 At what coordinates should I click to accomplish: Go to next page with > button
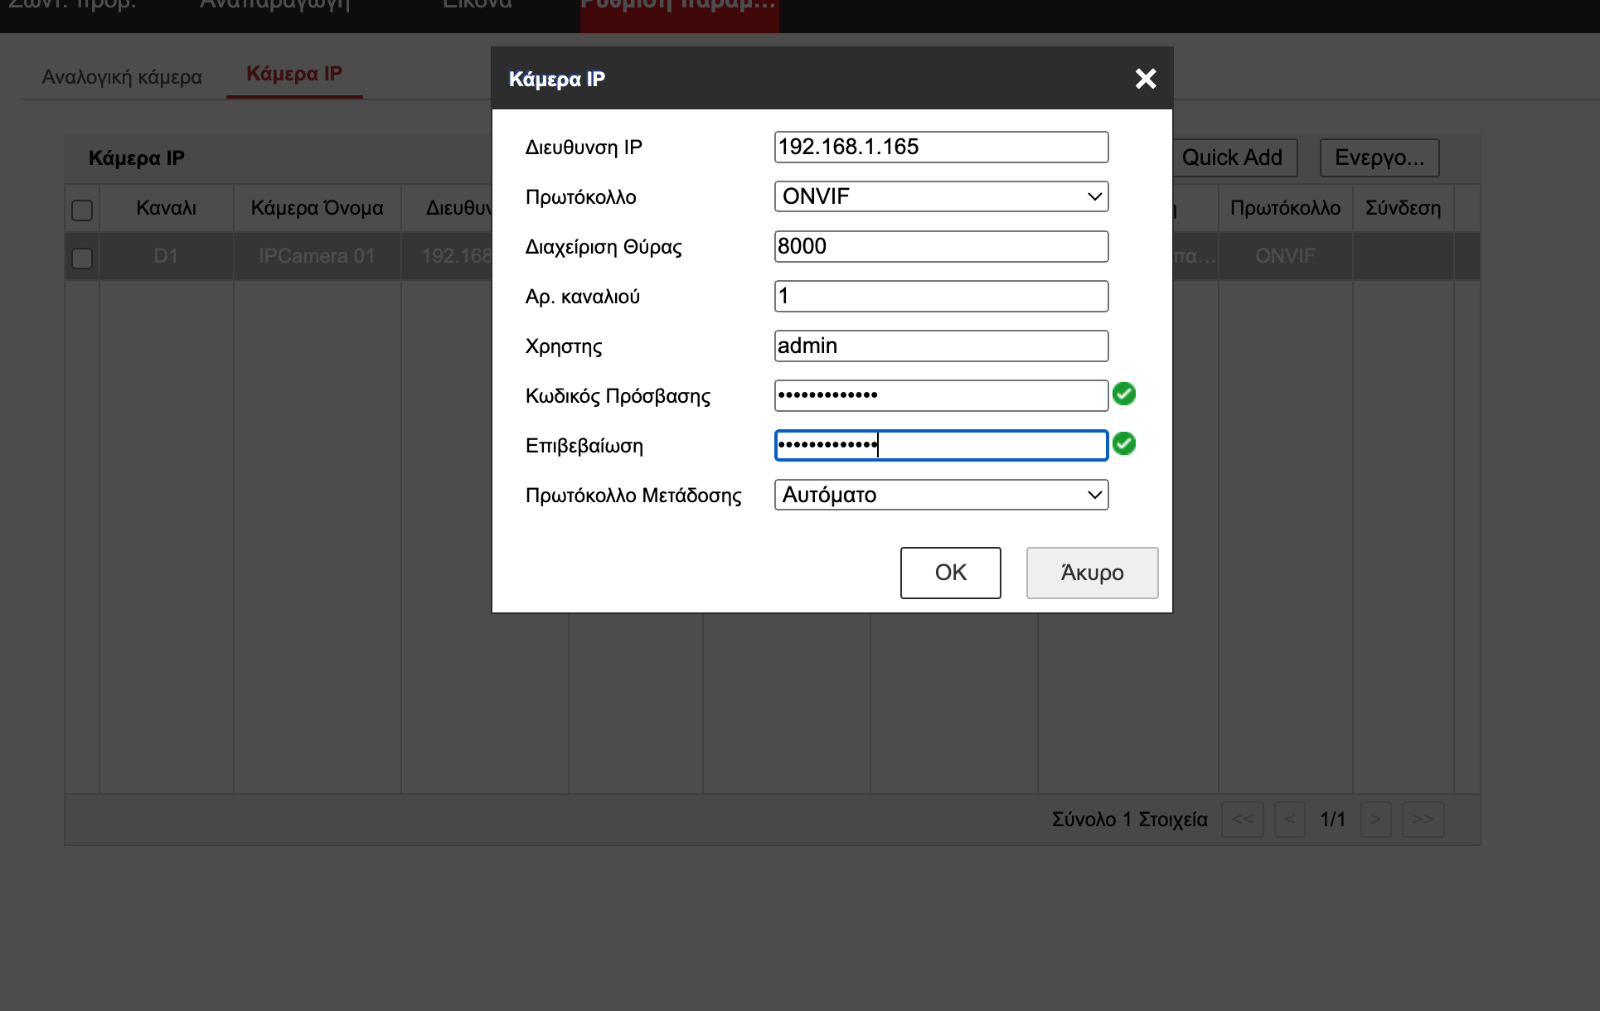click(x=1376, y=820)
